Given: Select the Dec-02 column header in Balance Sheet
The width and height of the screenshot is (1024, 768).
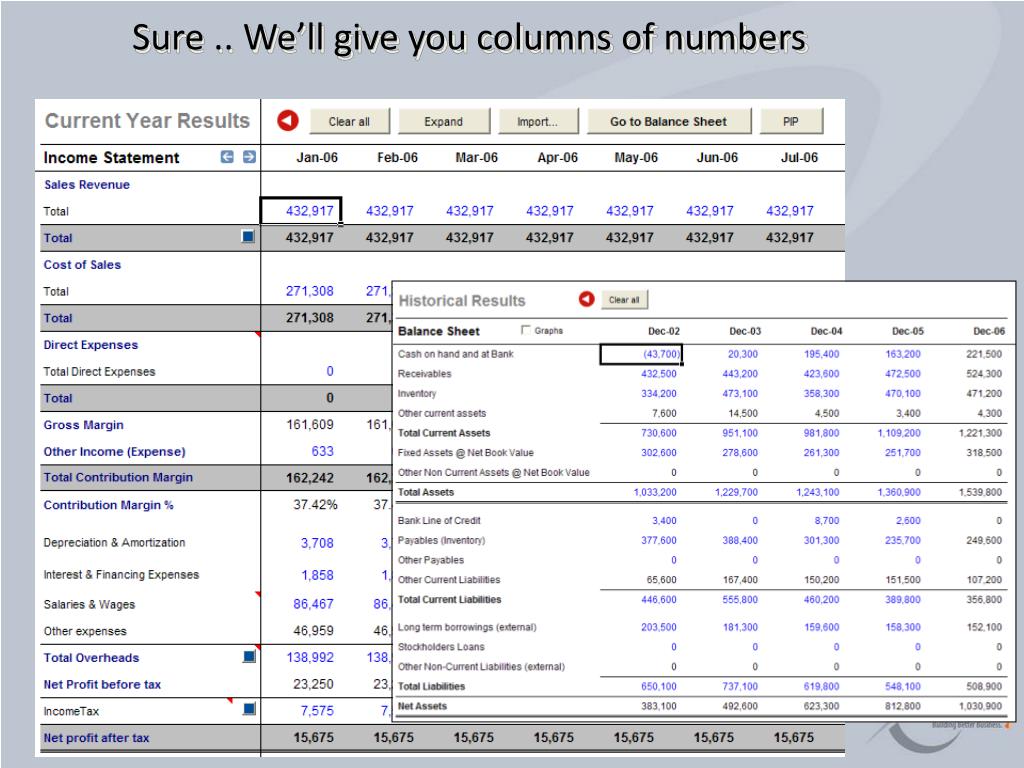Looking at the screenshot, I should 664,331.
